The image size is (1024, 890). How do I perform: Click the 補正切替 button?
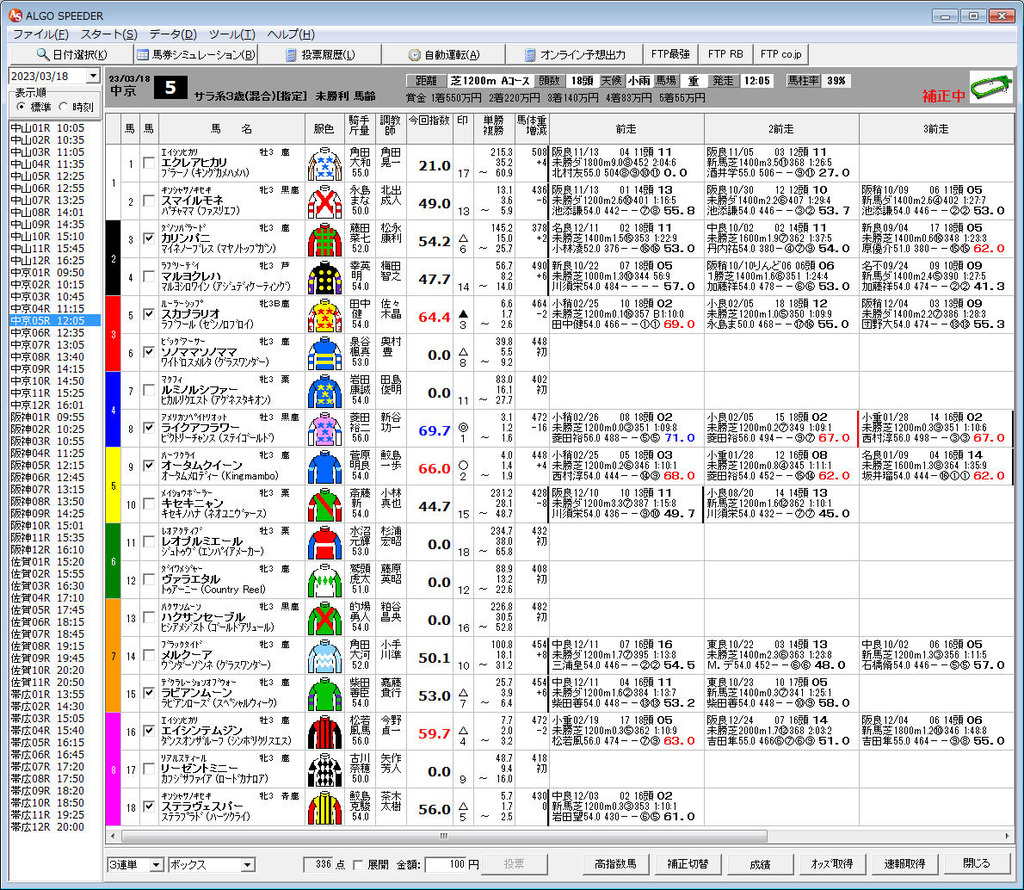[688, 864]
